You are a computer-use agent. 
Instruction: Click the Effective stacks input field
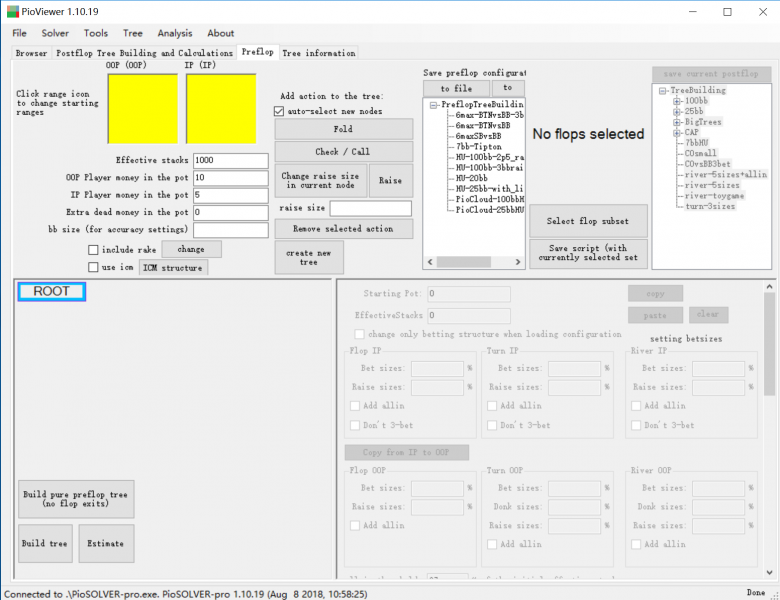pyautogui.click(x=230, y=160)
